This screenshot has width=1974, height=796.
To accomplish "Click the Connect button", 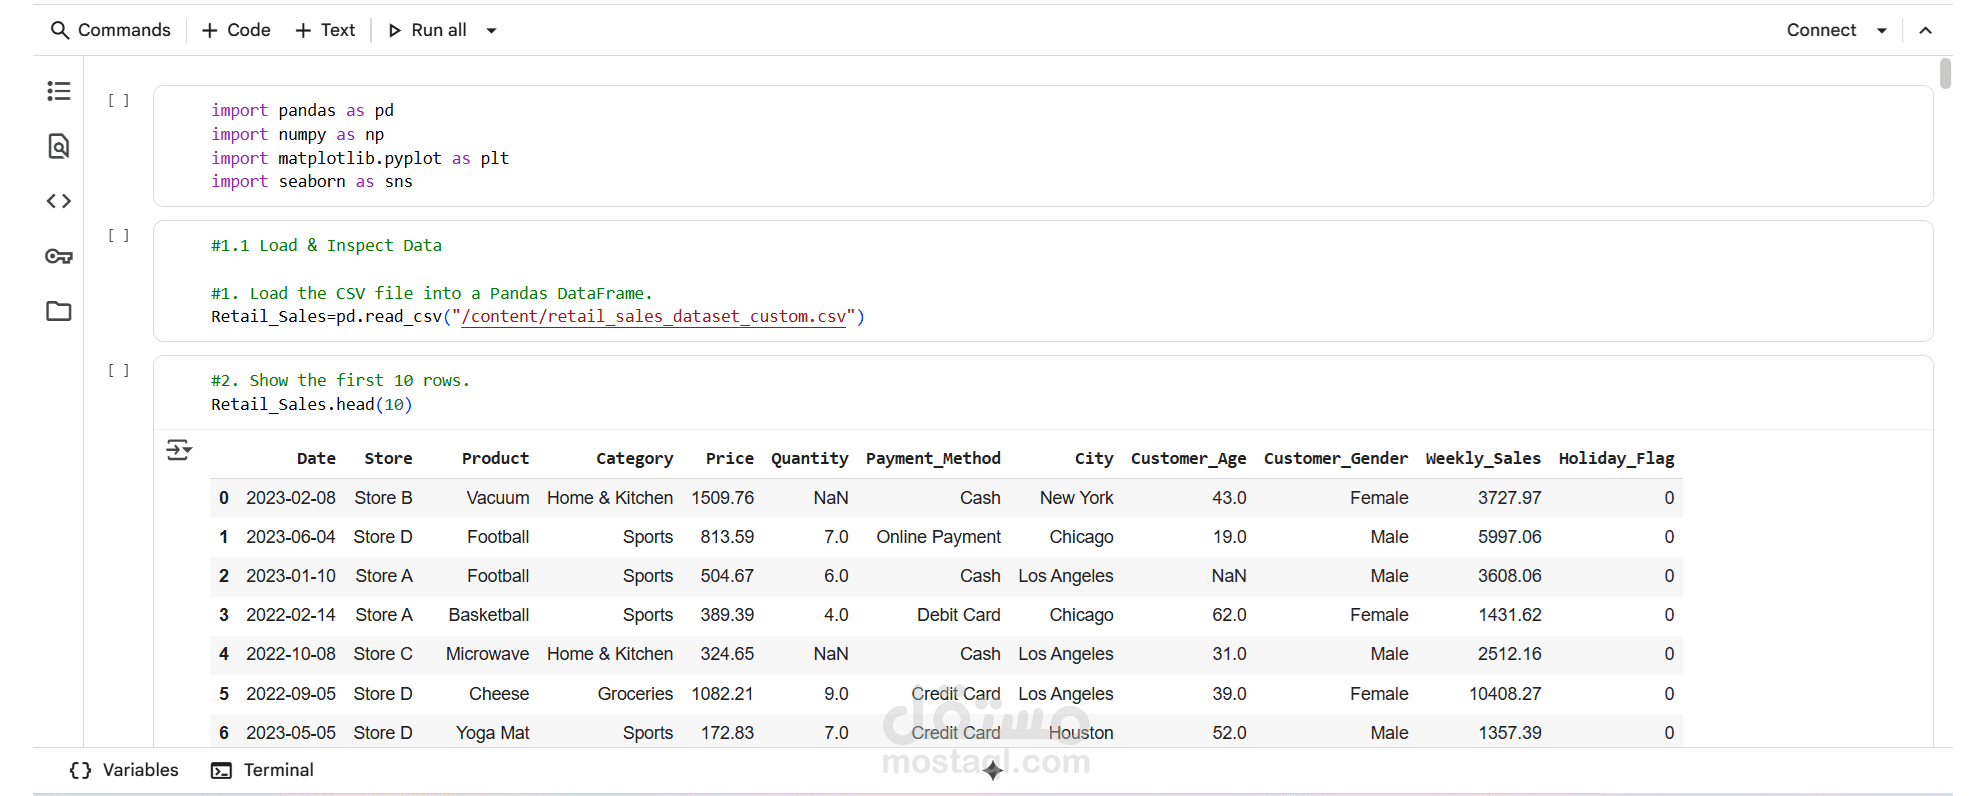I will click(1821, 30).
